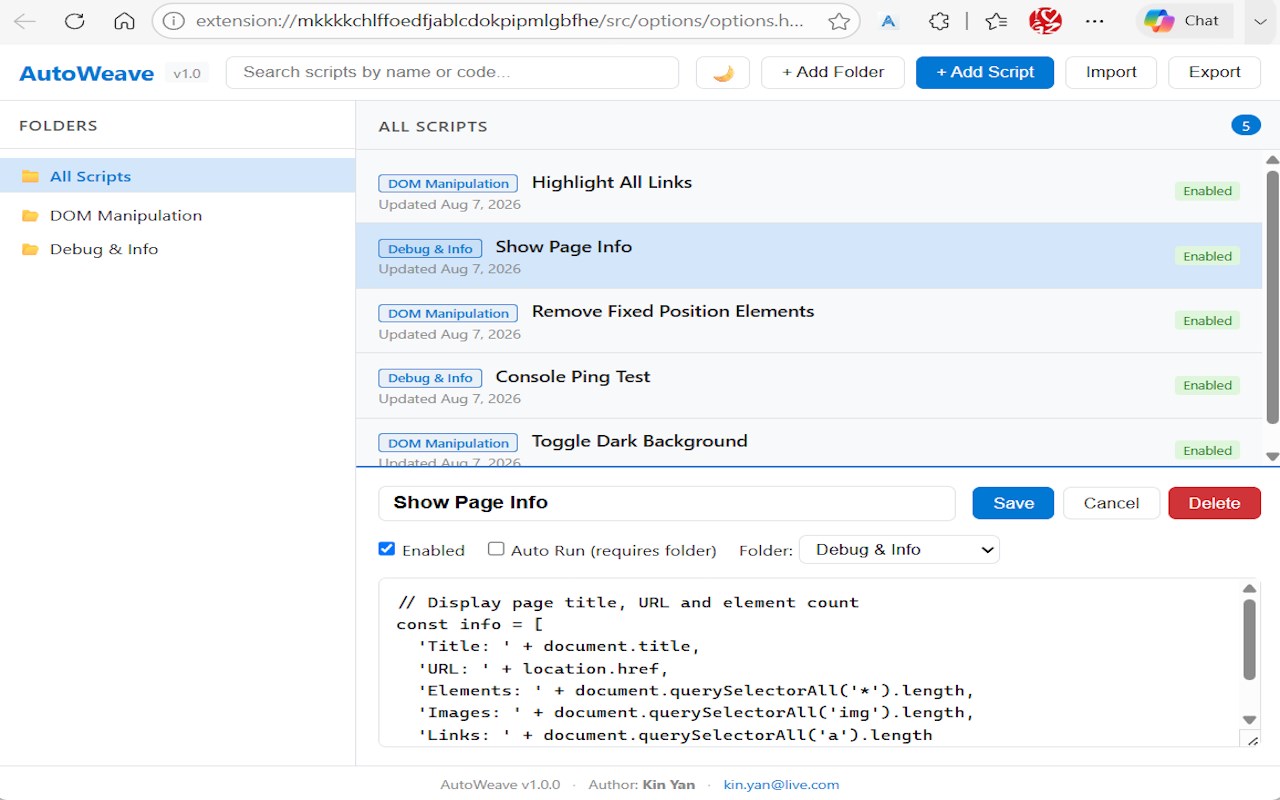
Task: Focus the search scripts field
Action: click(452, 73)
